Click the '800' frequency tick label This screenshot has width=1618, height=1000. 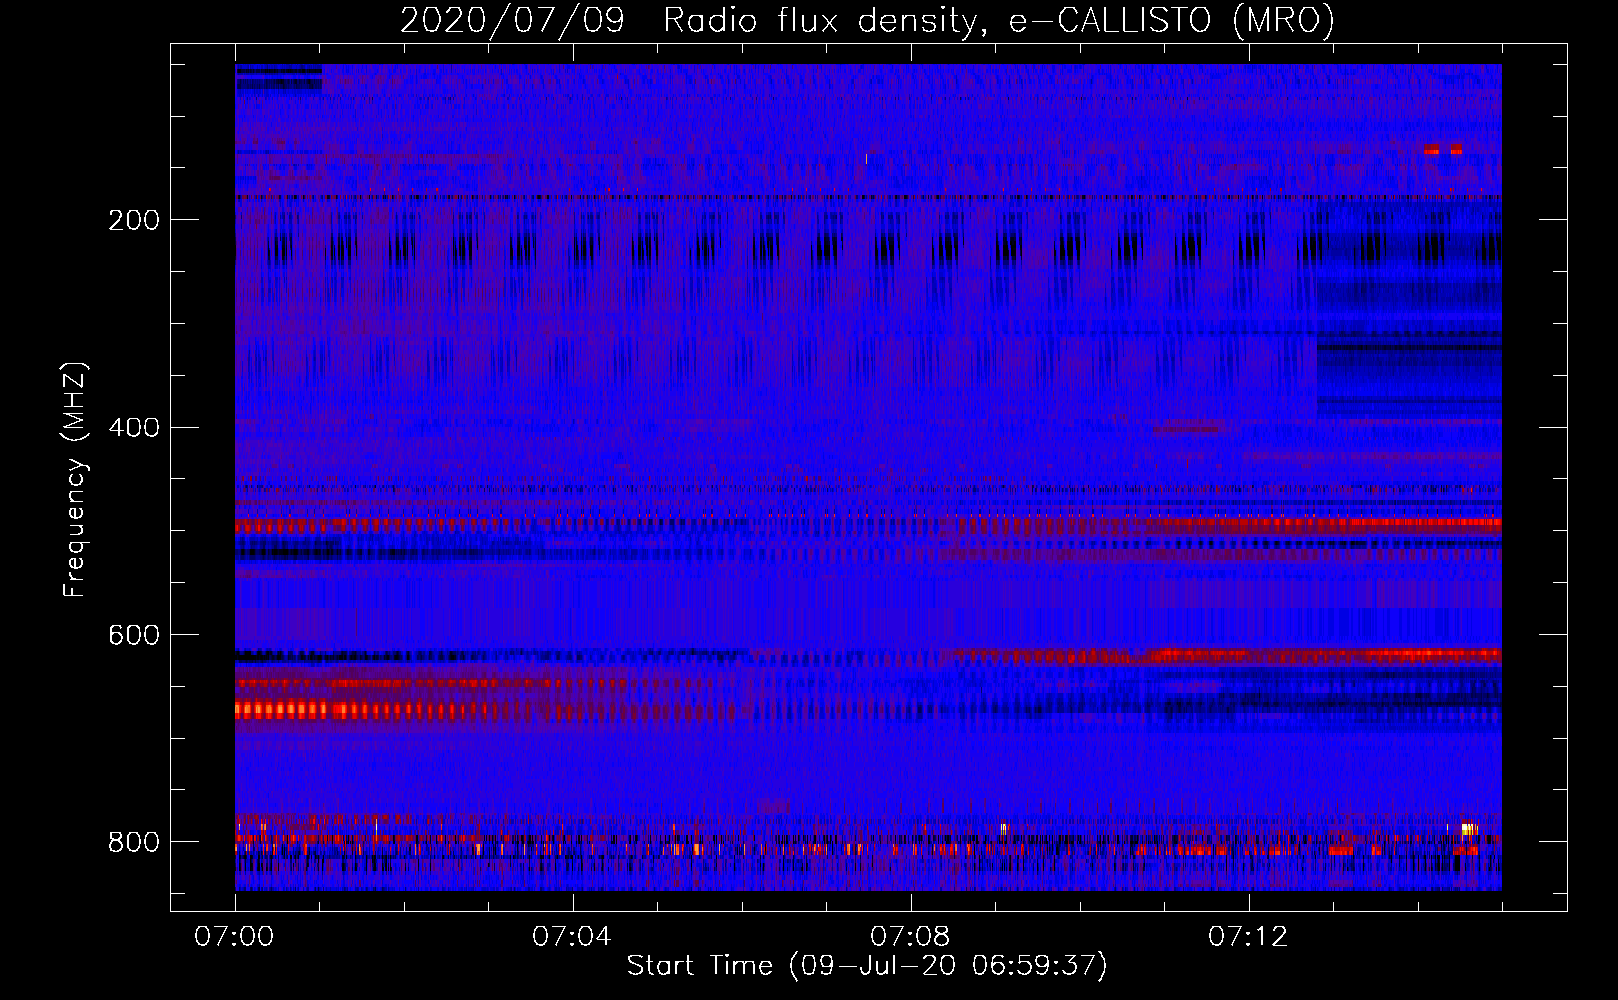(x=133, y=843)
